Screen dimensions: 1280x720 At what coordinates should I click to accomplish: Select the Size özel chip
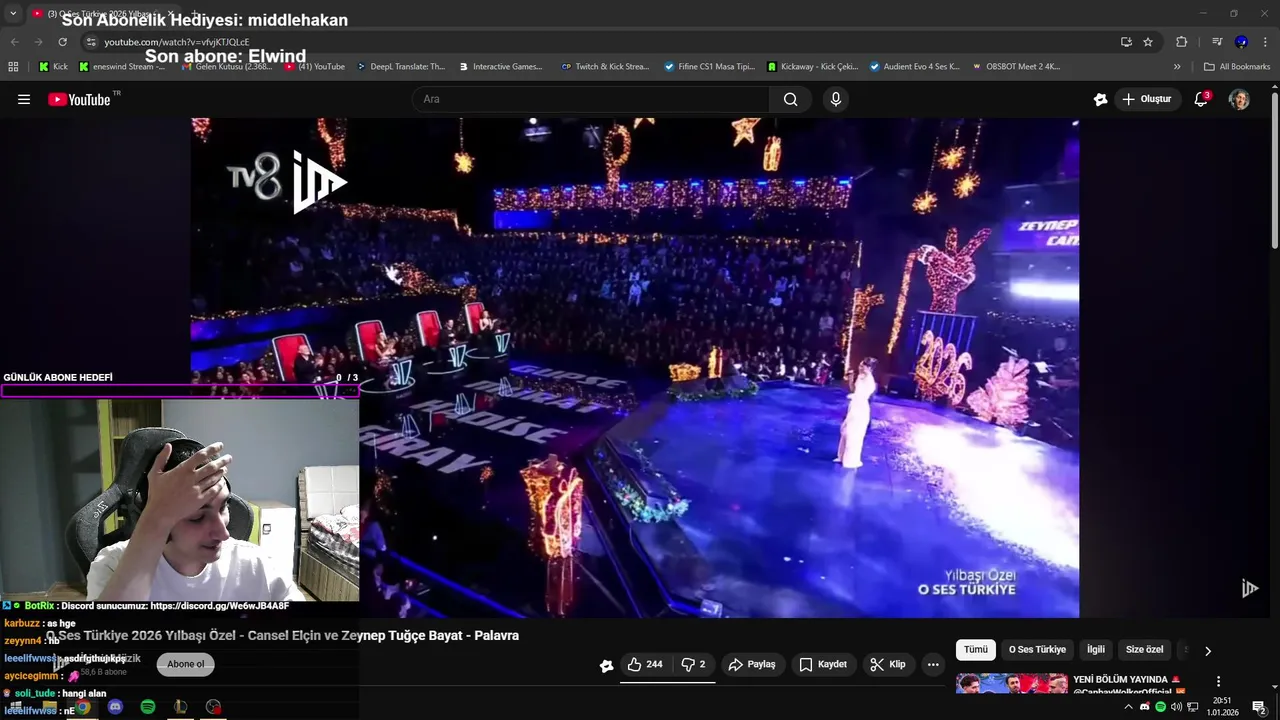[1145, 650]
